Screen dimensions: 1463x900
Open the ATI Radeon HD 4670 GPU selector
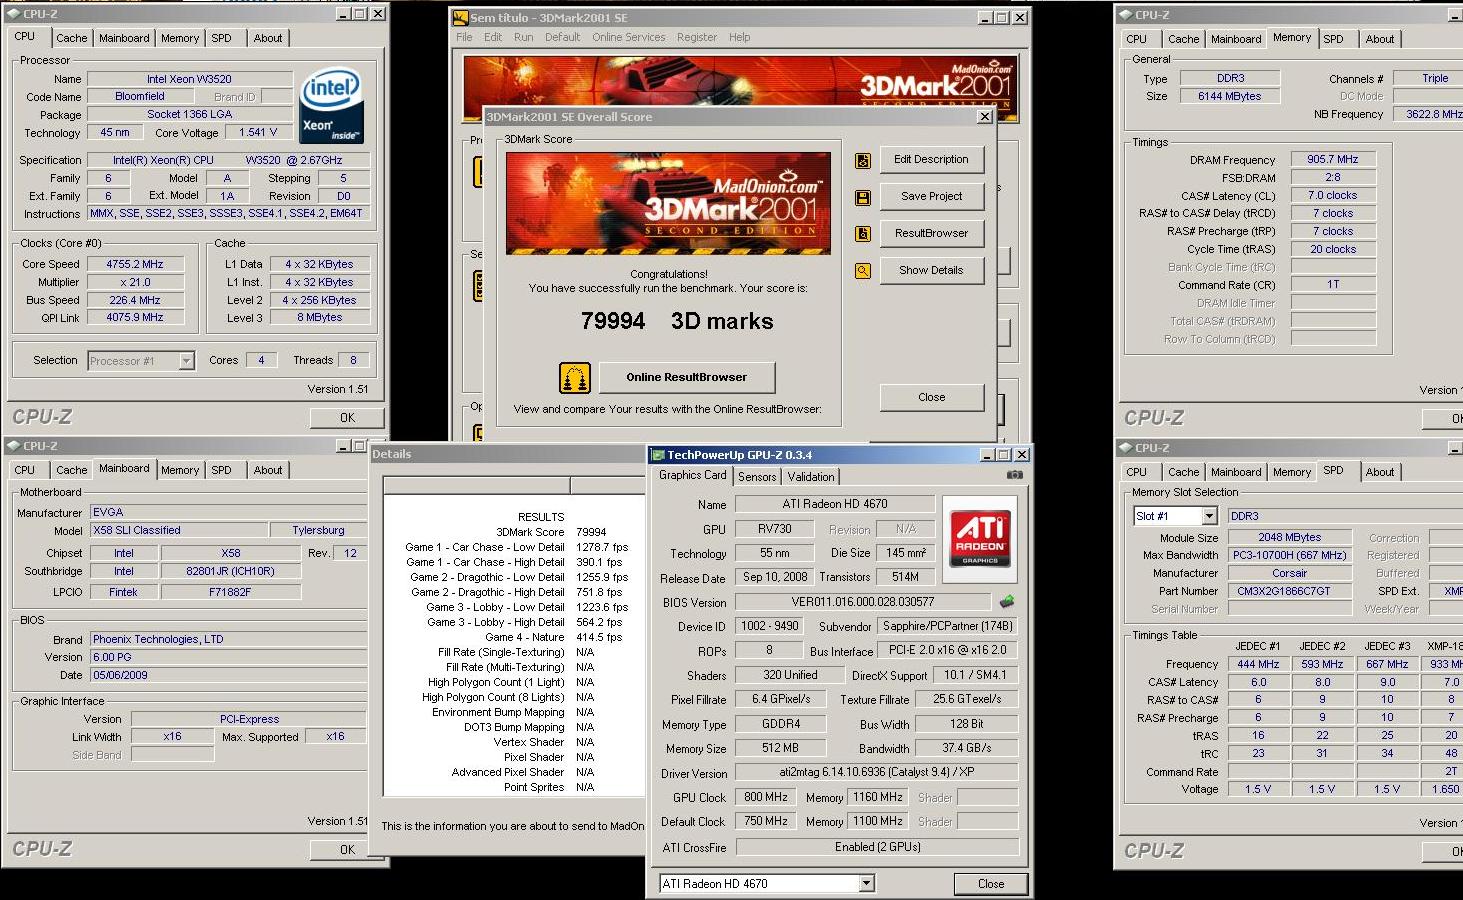coord(866,884)
